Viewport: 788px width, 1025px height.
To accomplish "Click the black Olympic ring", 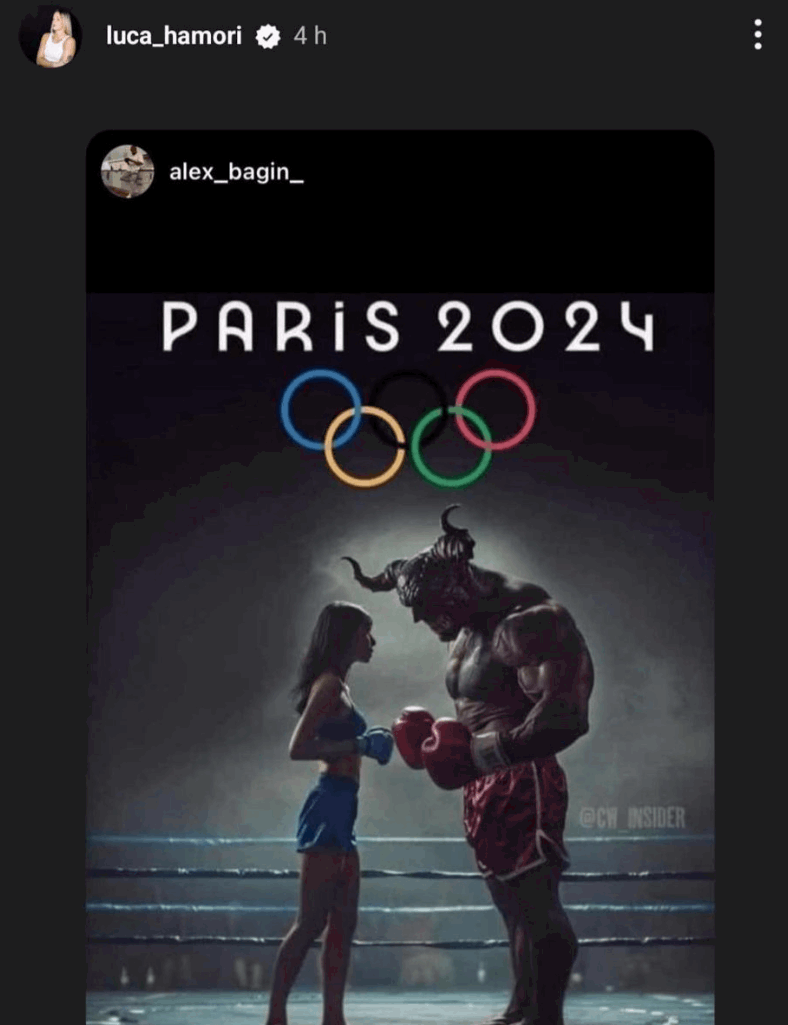I will click(408, 409).
